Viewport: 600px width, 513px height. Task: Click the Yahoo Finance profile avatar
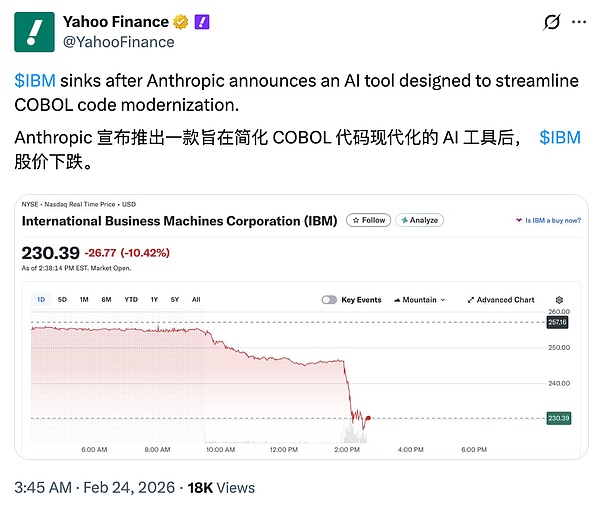(x=33, y=31)
